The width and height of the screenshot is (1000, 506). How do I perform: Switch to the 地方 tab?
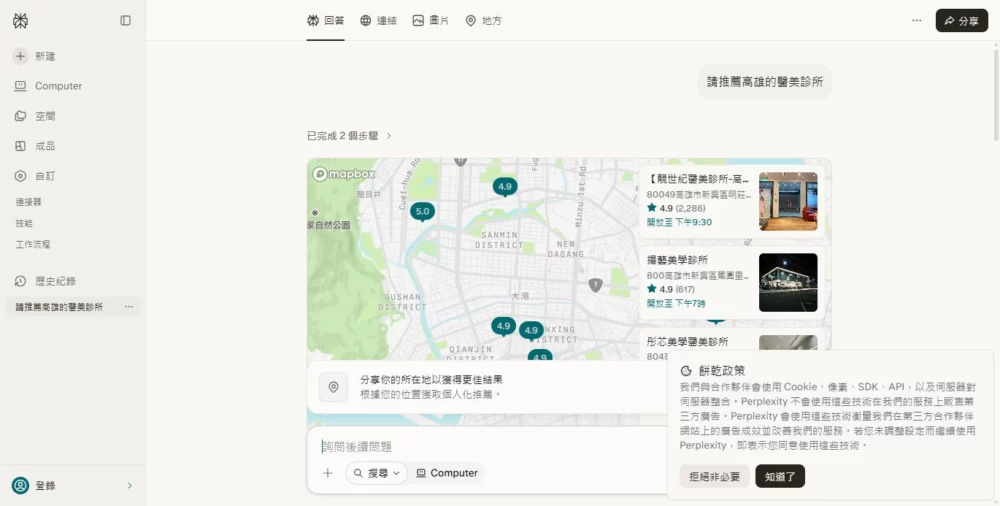click(x=483, y=20)
